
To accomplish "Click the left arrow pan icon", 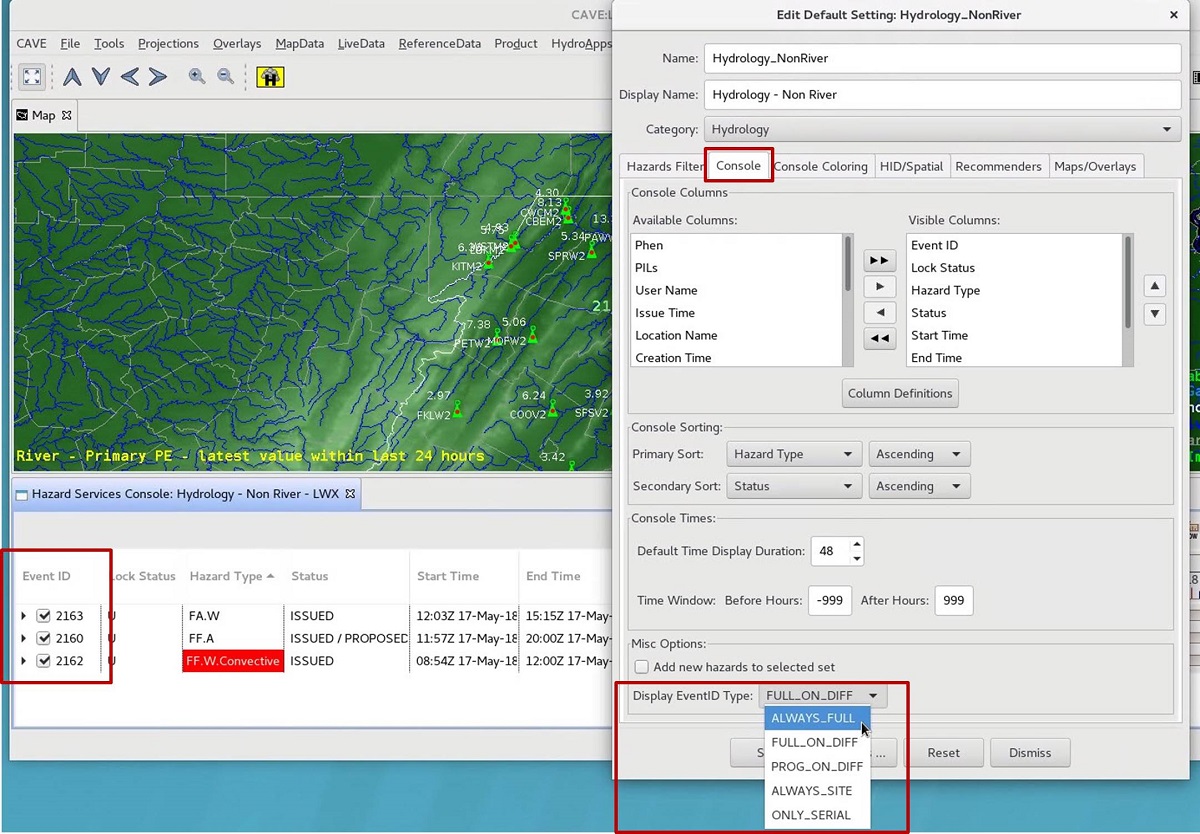I will click(x=129, y=76).
